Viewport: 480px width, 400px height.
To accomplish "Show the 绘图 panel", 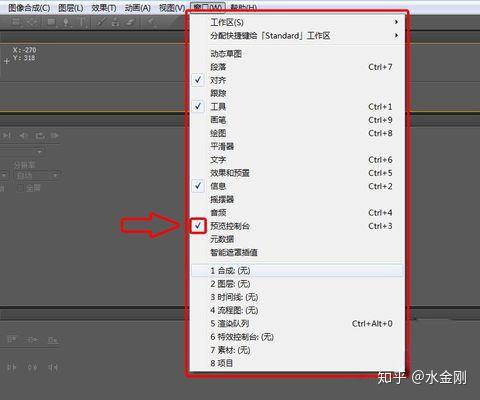I will 297,133.
